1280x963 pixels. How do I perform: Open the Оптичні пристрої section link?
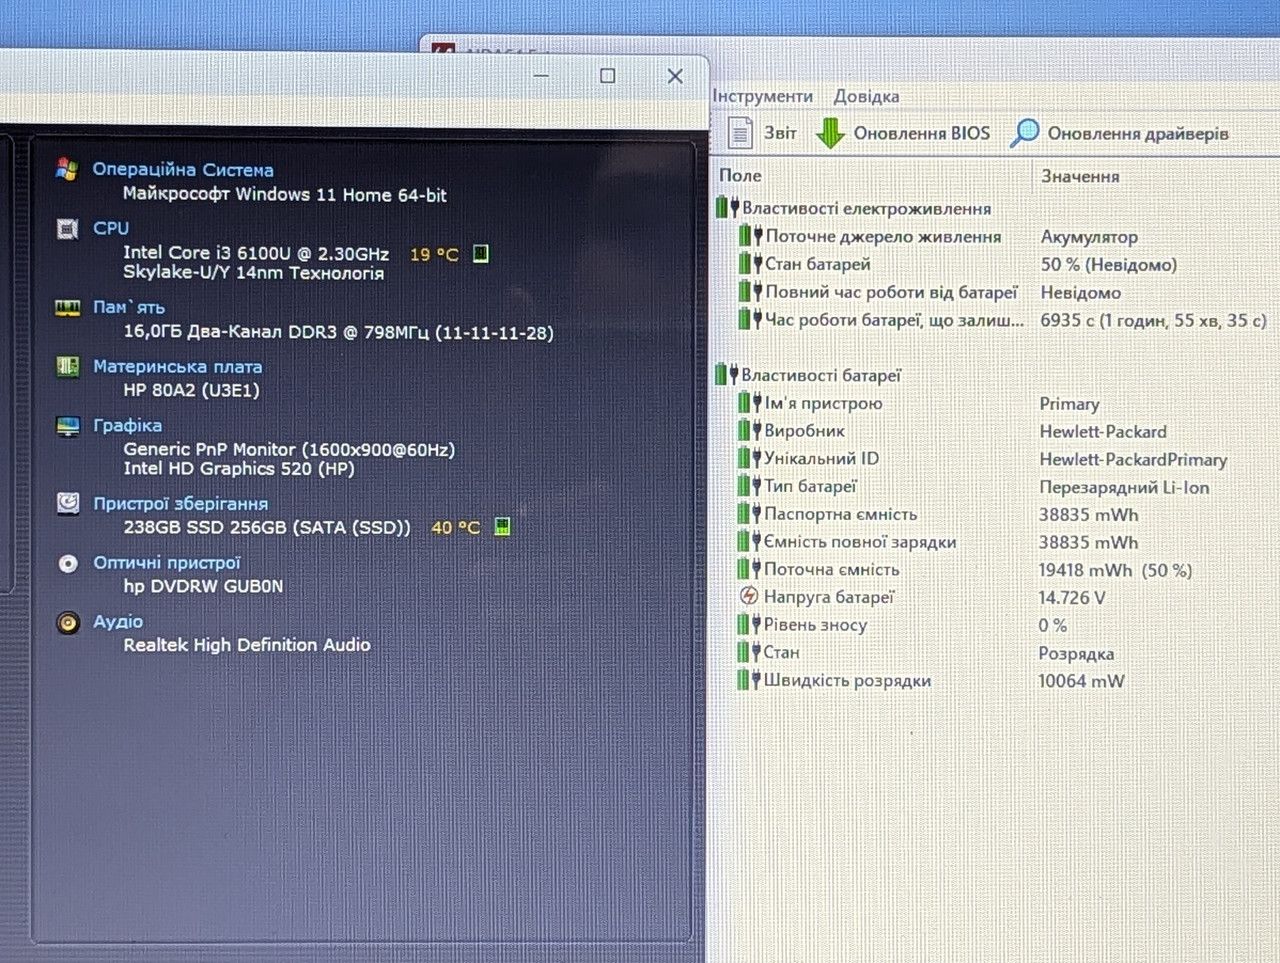pos(167,563)
